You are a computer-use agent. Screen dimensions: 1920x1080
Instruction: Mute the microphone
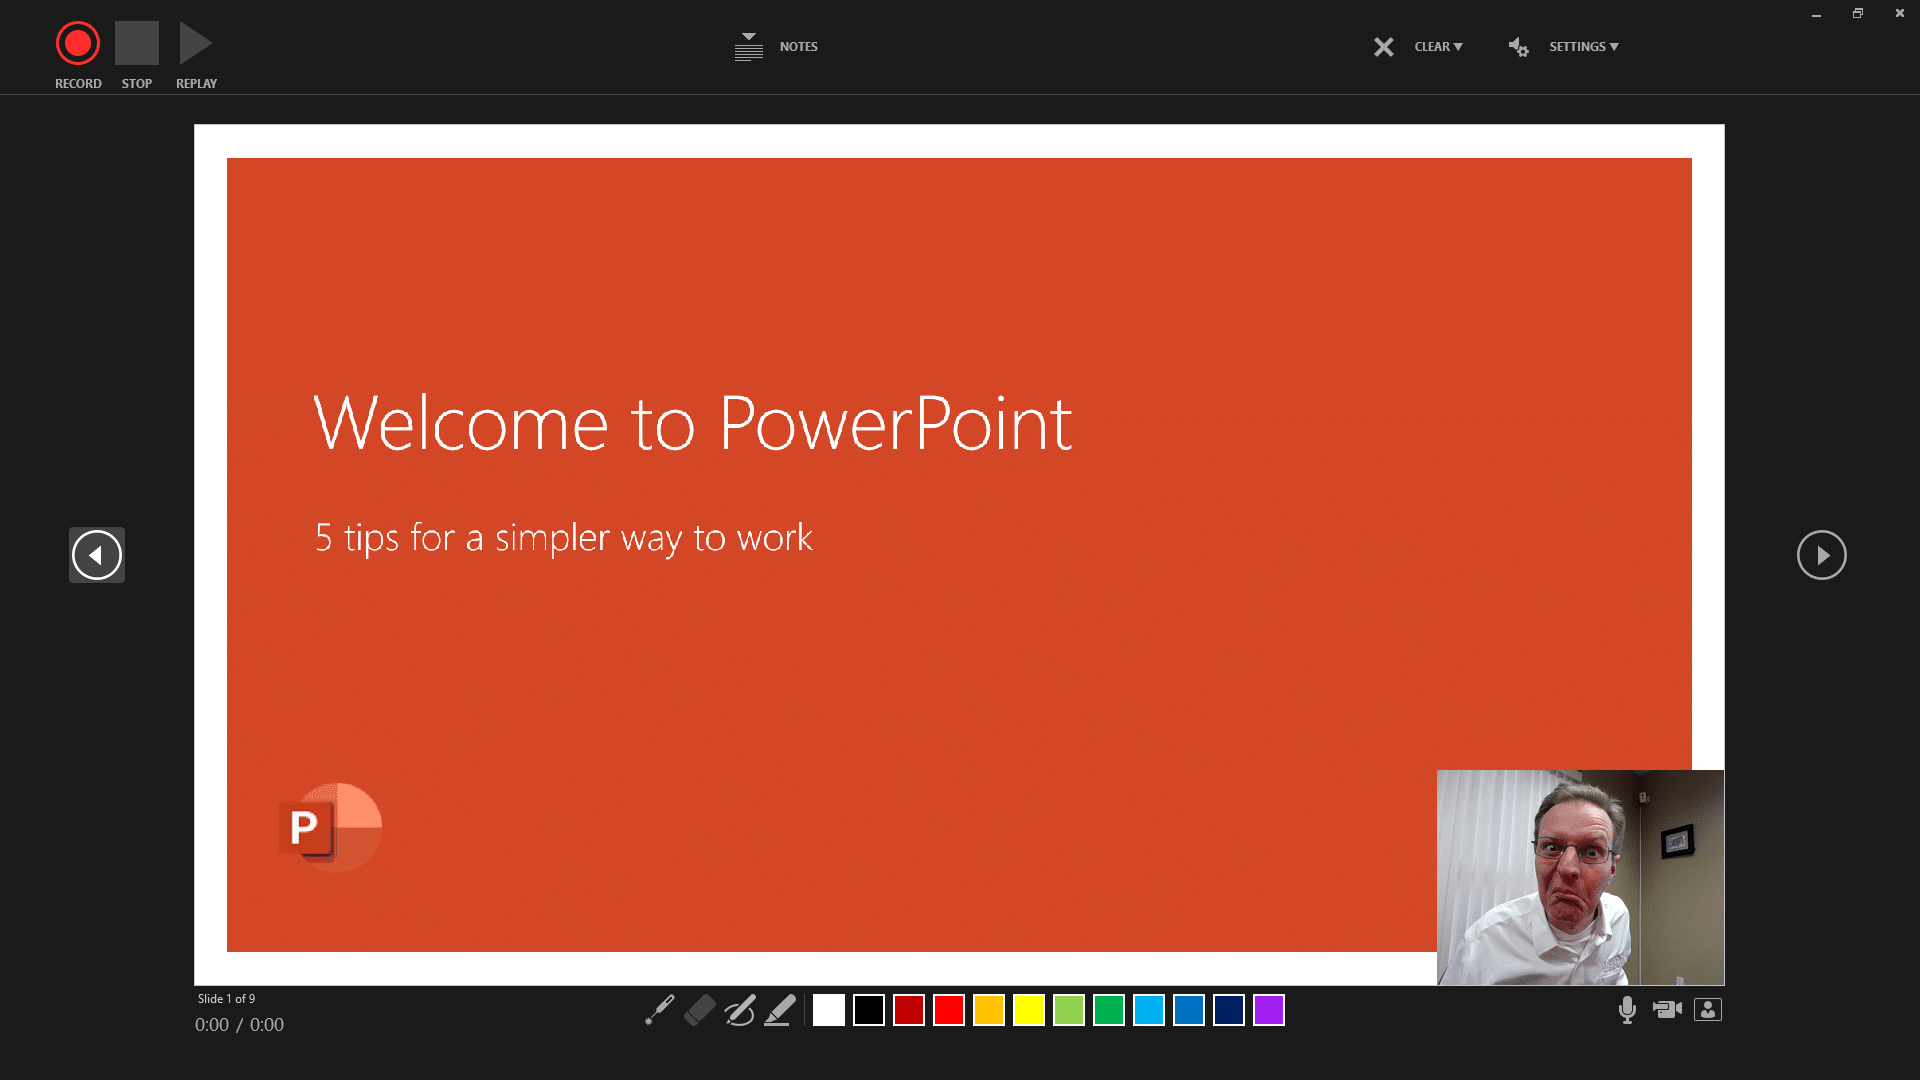pyautogui.click(x=1628, y=1010)
